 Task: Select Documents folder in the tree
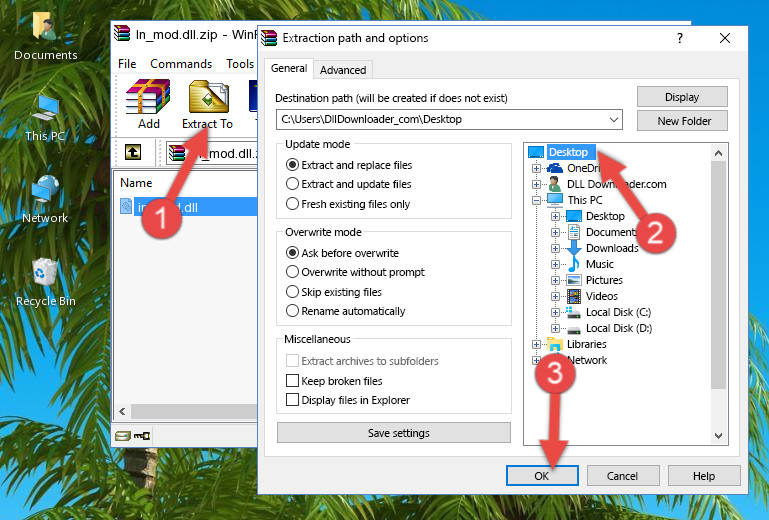[611, 232]
